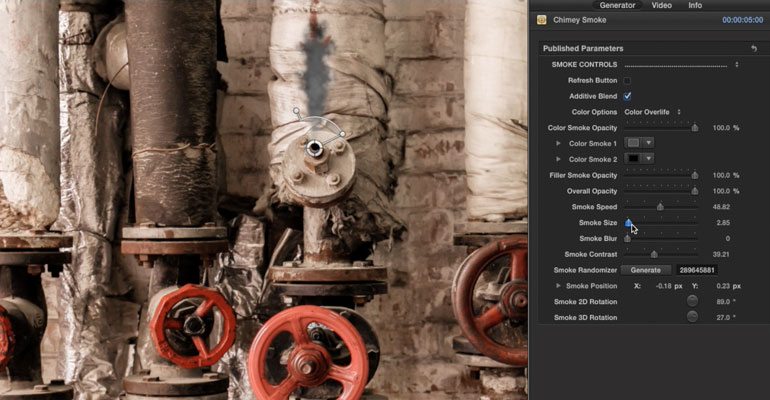The width and height of the screenshot is (770, 400).
Task: Open Color Smoke 1 swatch dropdown arrow
Action: [x=648, y=143]
